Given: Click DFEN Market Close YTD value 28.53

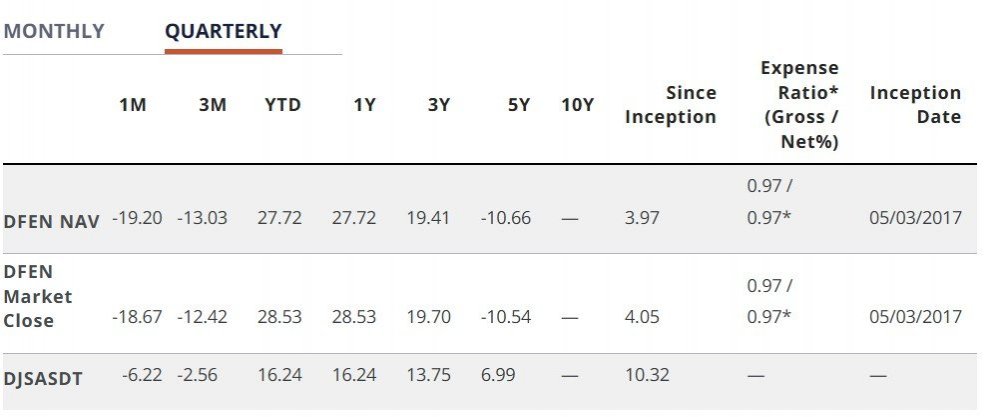Looking at the screenshot, I should (x=279, y=317).
